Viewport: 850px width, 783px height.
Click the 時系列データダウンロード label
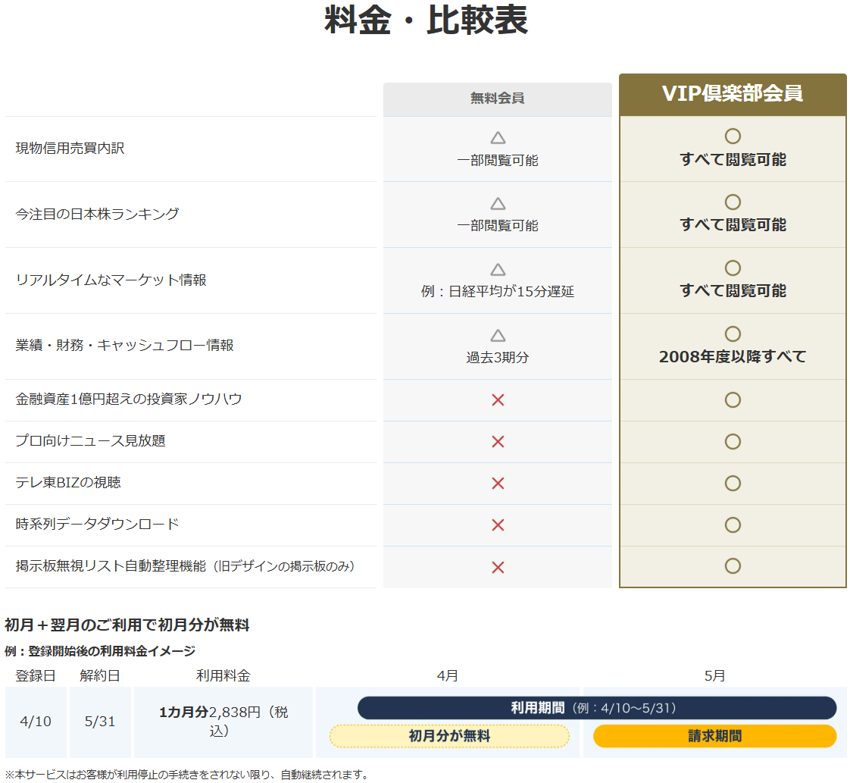[97, 524]
